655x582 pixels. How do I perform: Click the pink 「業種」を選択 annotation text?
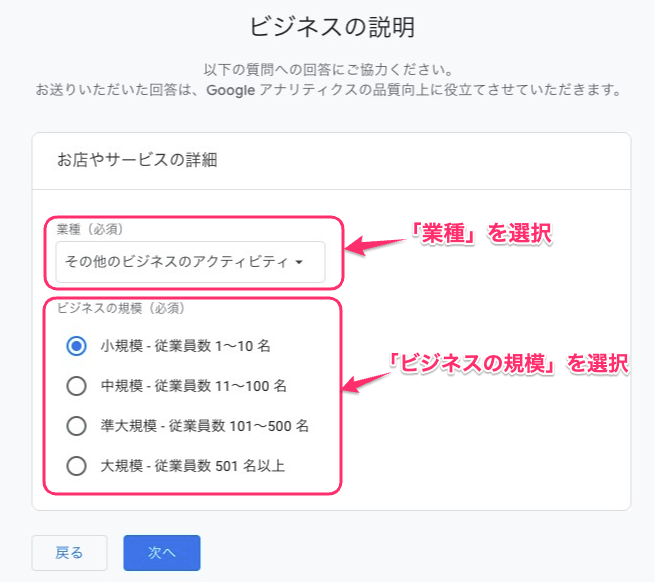coord(483,234)
